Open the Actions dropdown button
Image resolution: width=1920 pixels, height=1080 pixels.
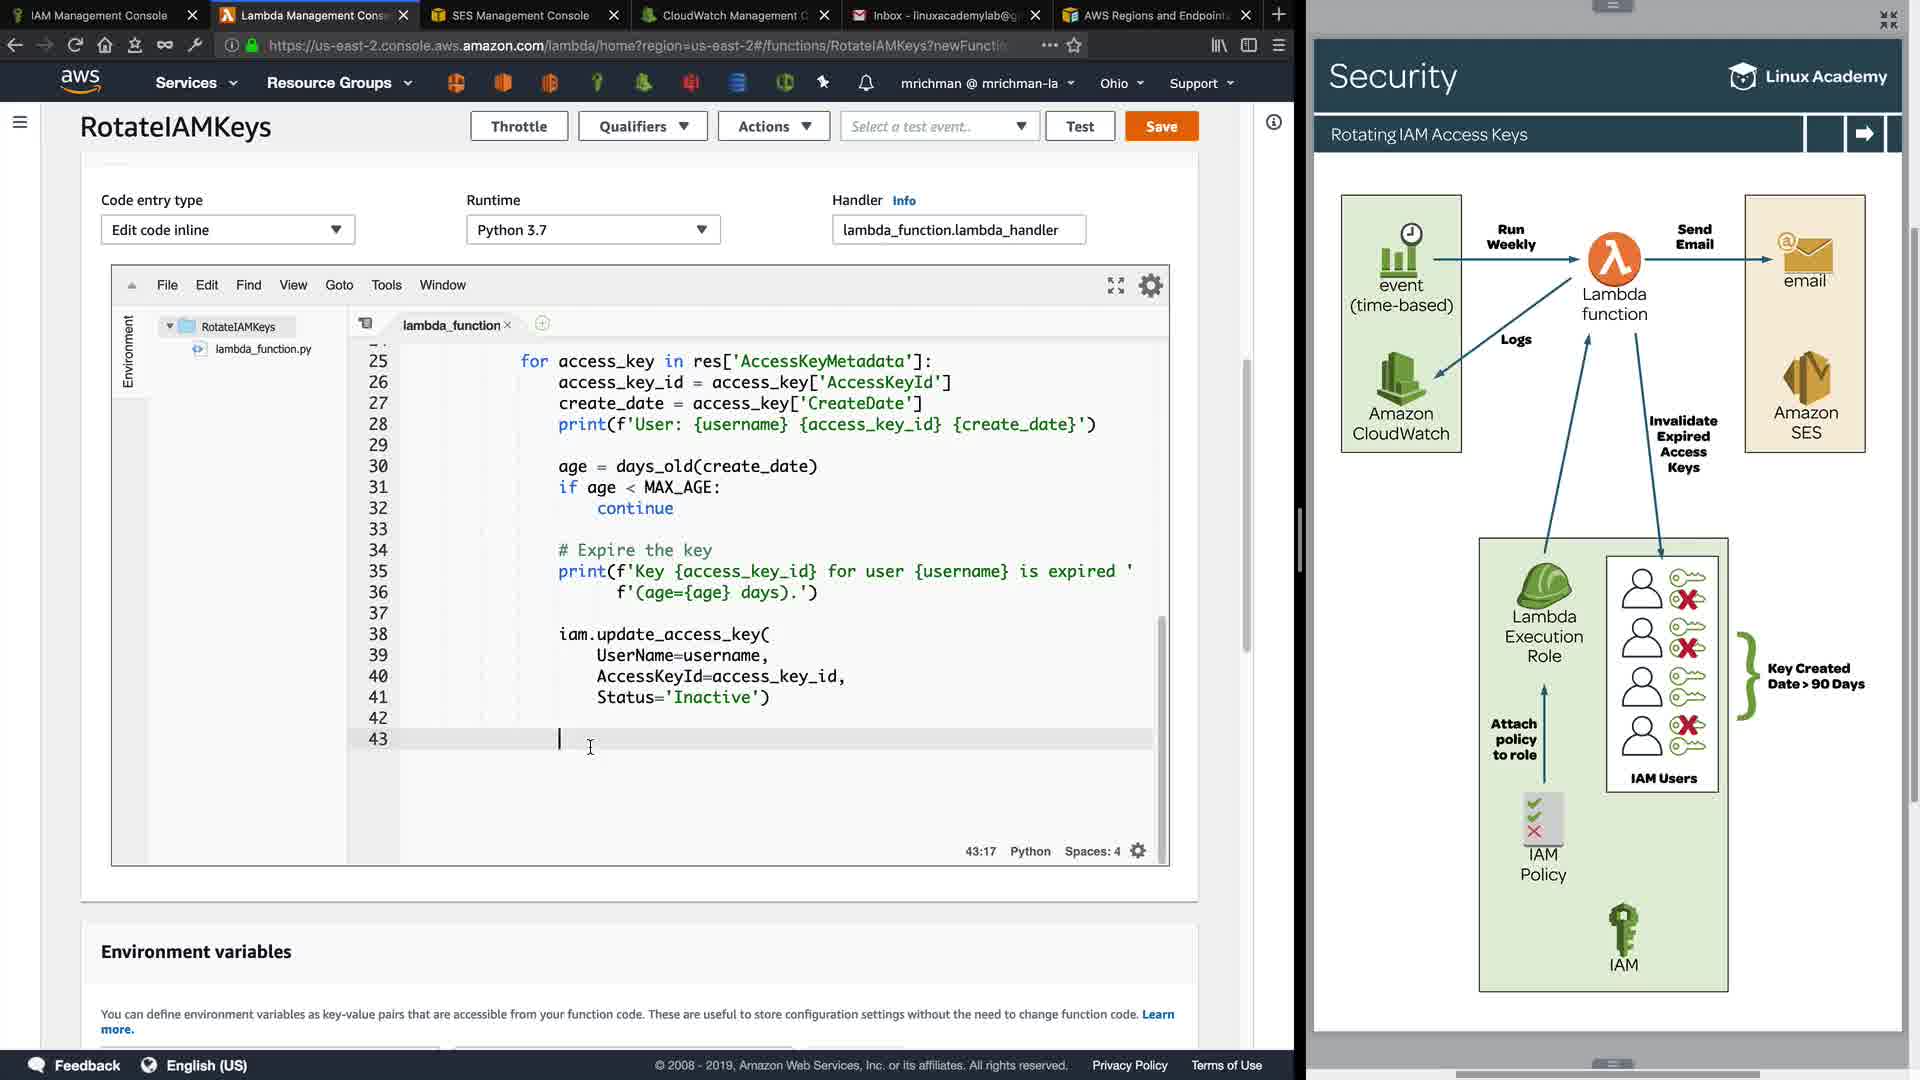pos(774,126)
